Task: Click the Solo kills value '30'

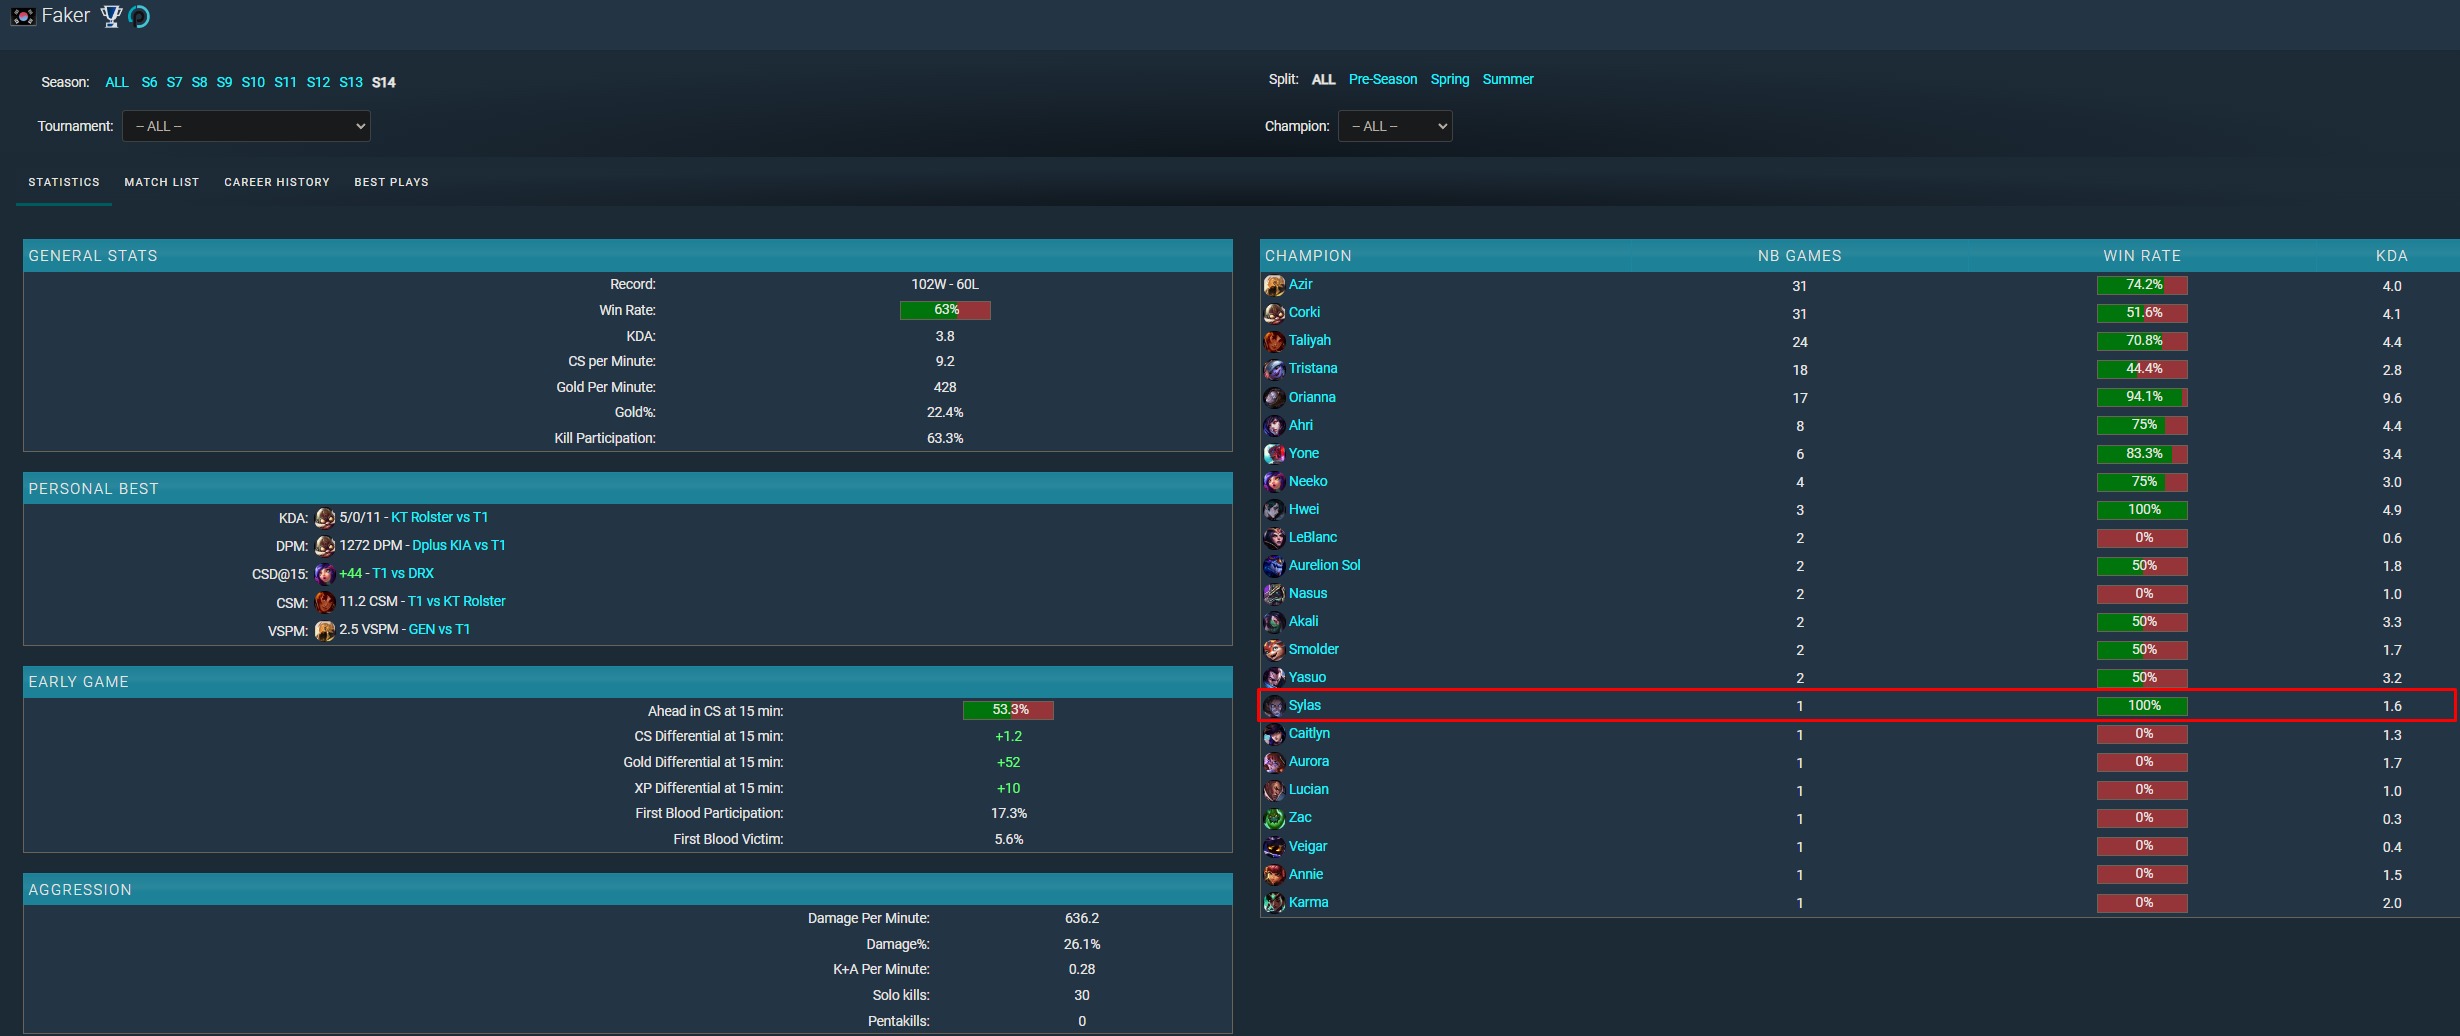Action: (x=1082, y=995)
